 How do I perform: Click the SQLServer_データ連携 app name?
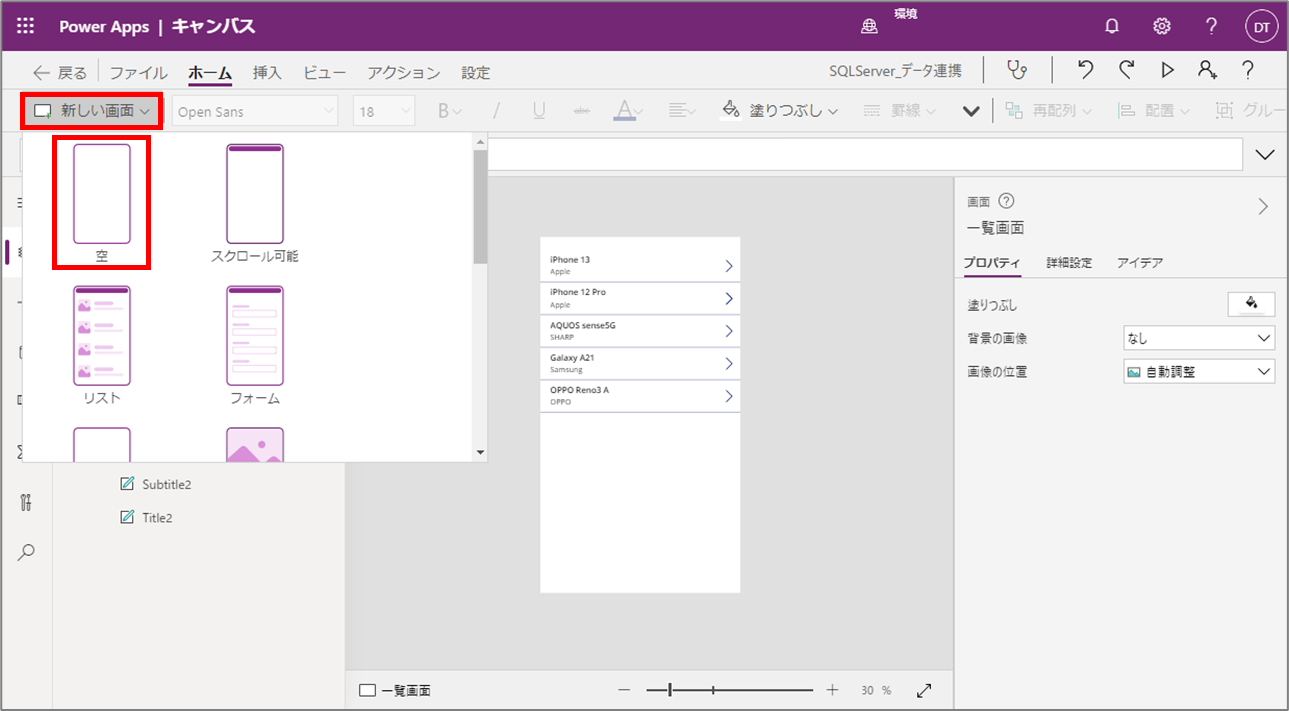[x=895, y=71]
